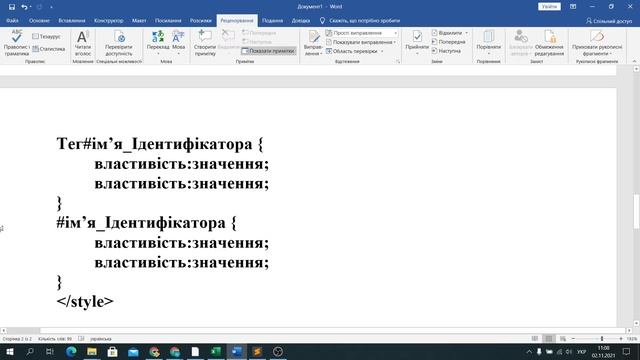
Task: Open the Тезаурус thesaurus
Action: coord(46,36)
